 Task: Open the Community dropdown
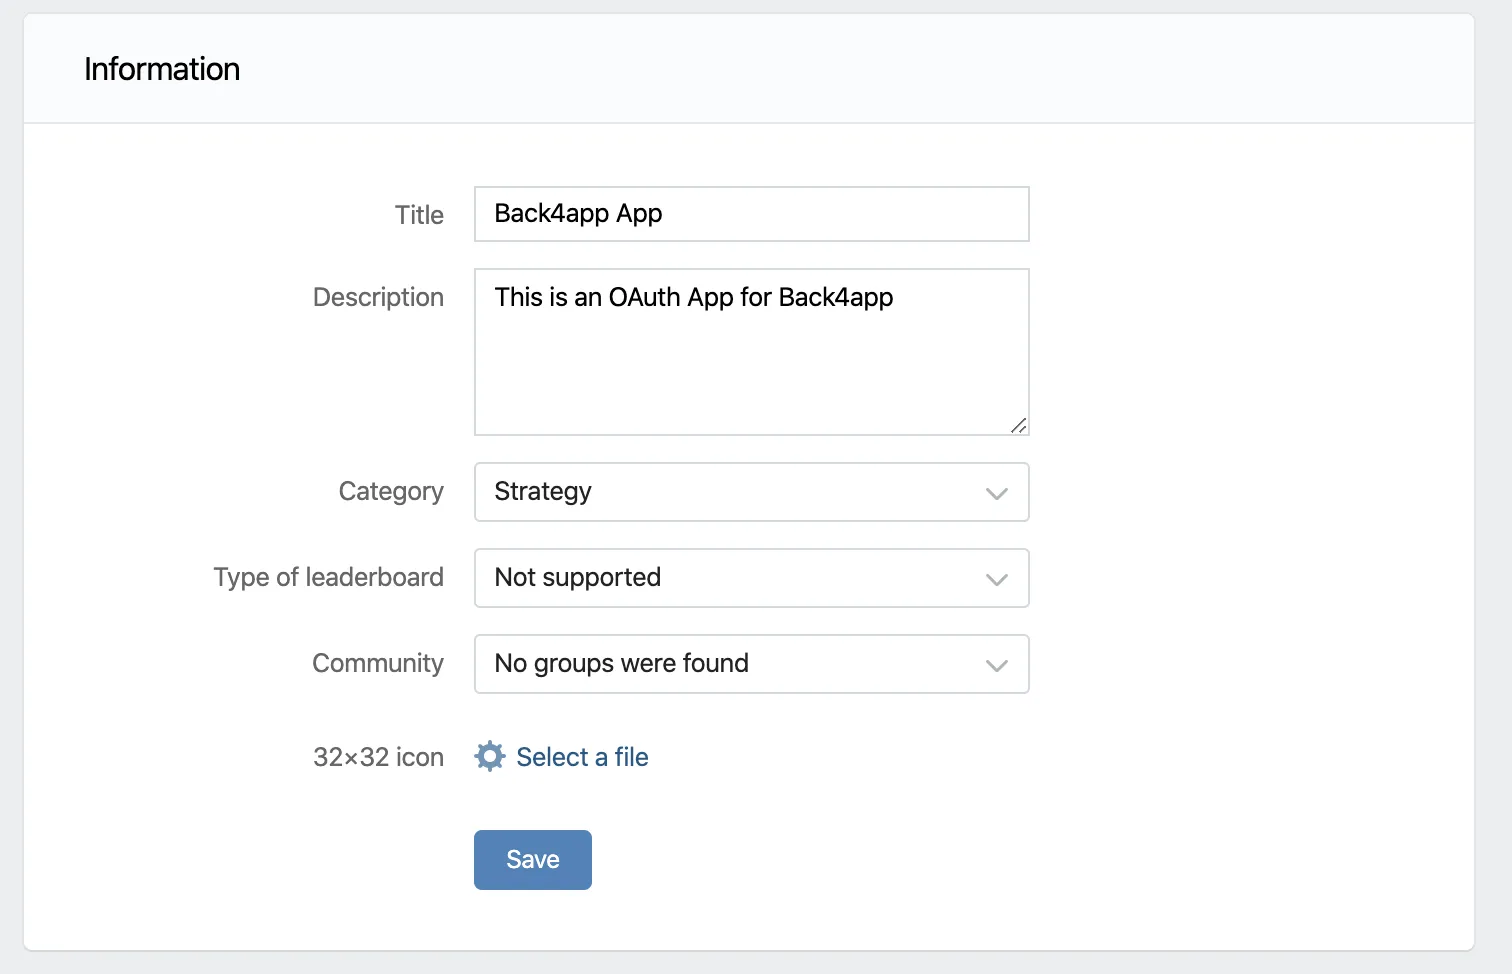(x=752, y=664)
